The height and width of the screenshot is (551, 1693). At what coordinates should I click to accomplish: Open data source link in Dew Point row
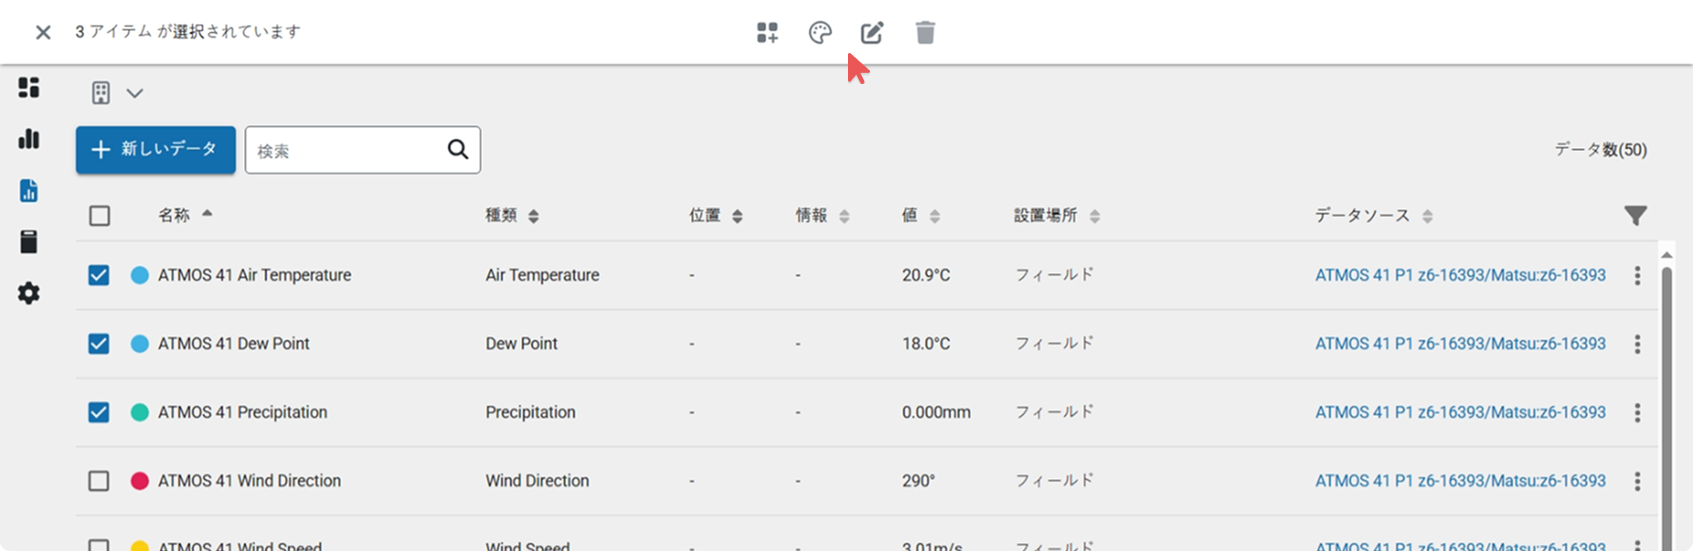(1460, 343)
